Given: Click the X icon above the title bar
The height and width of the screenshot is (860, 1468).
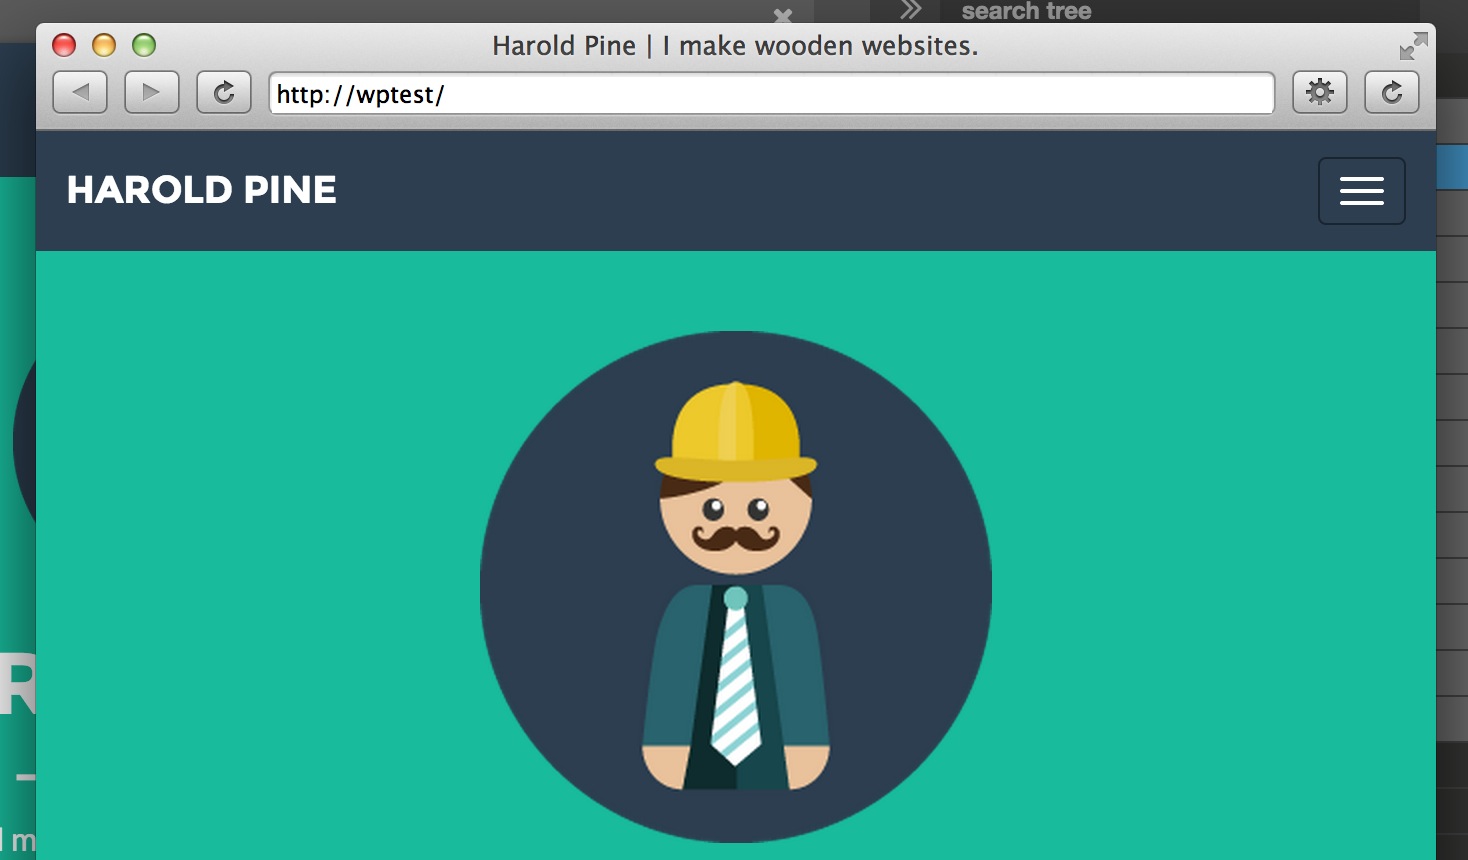Looking at the screenshot, I should (783, 15).
